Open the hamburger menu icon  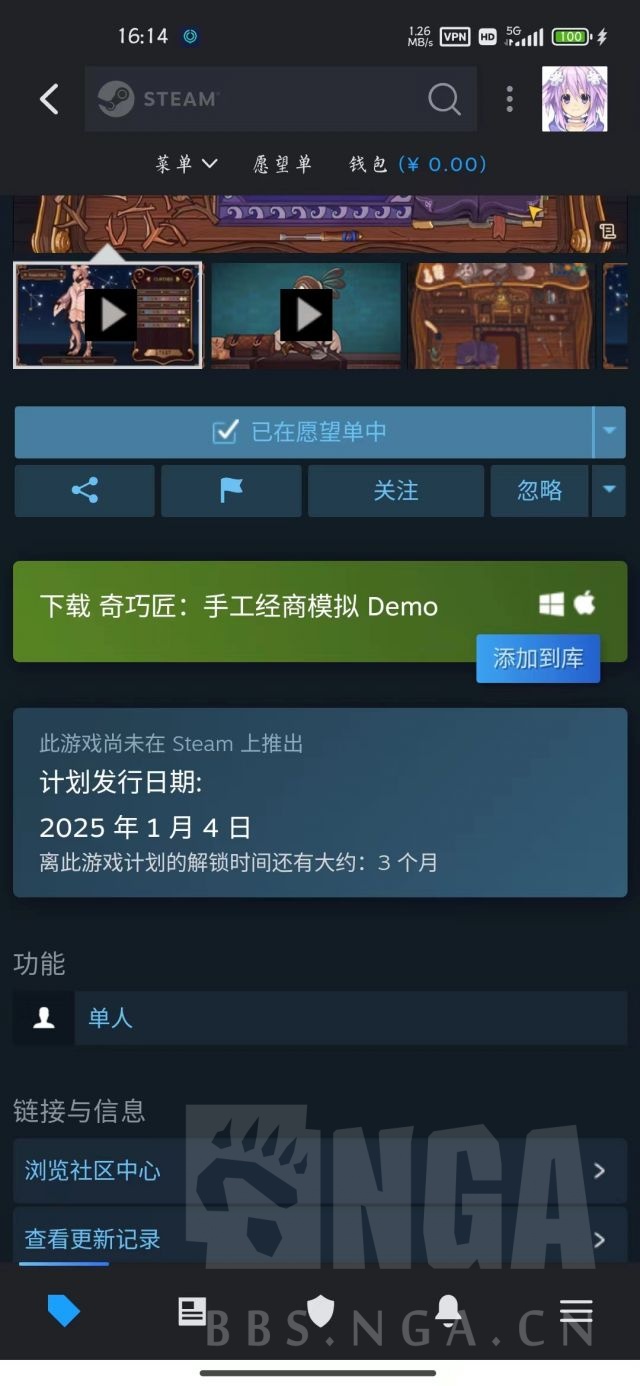[x=576, y=1311]
